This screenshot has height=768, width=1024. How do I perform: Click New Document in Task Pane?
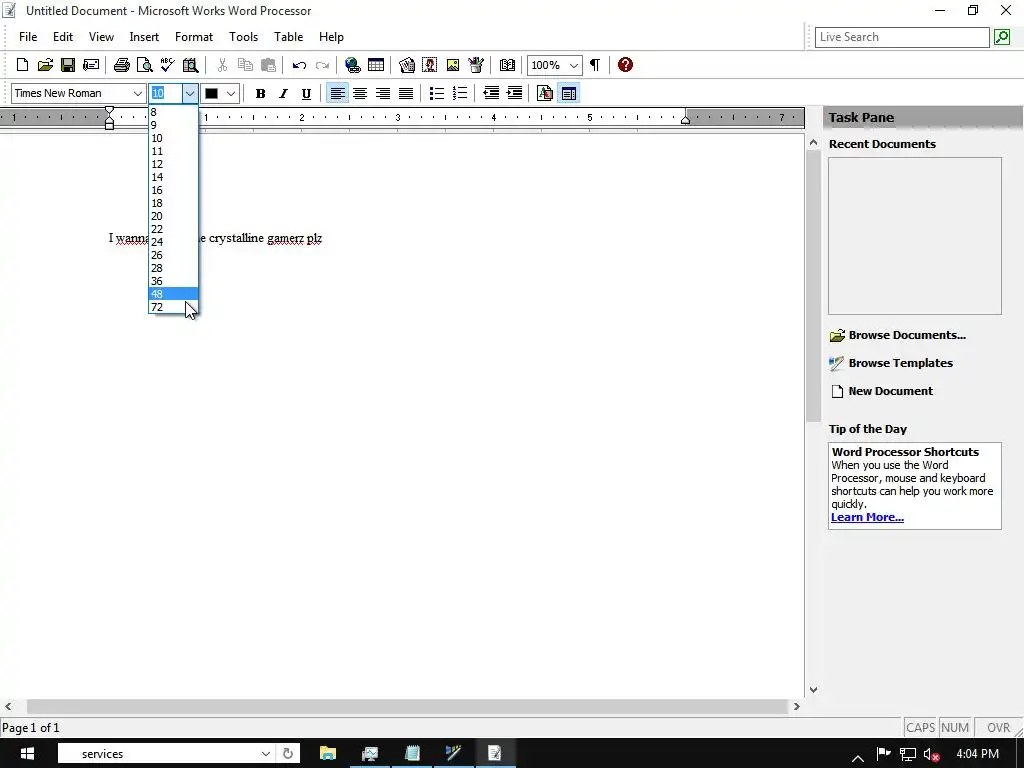tap(882, 391)
